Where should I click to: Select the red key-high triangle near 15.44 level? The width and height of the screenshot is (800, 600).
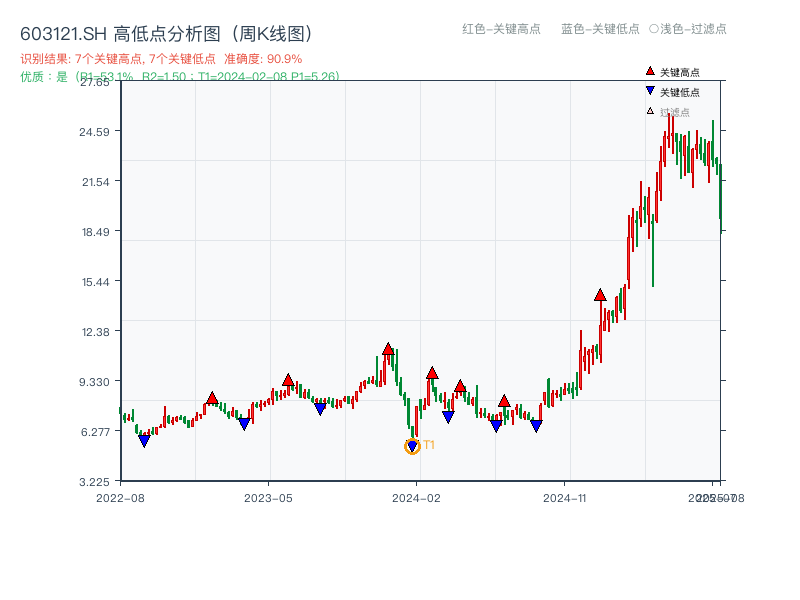[598, 294]
